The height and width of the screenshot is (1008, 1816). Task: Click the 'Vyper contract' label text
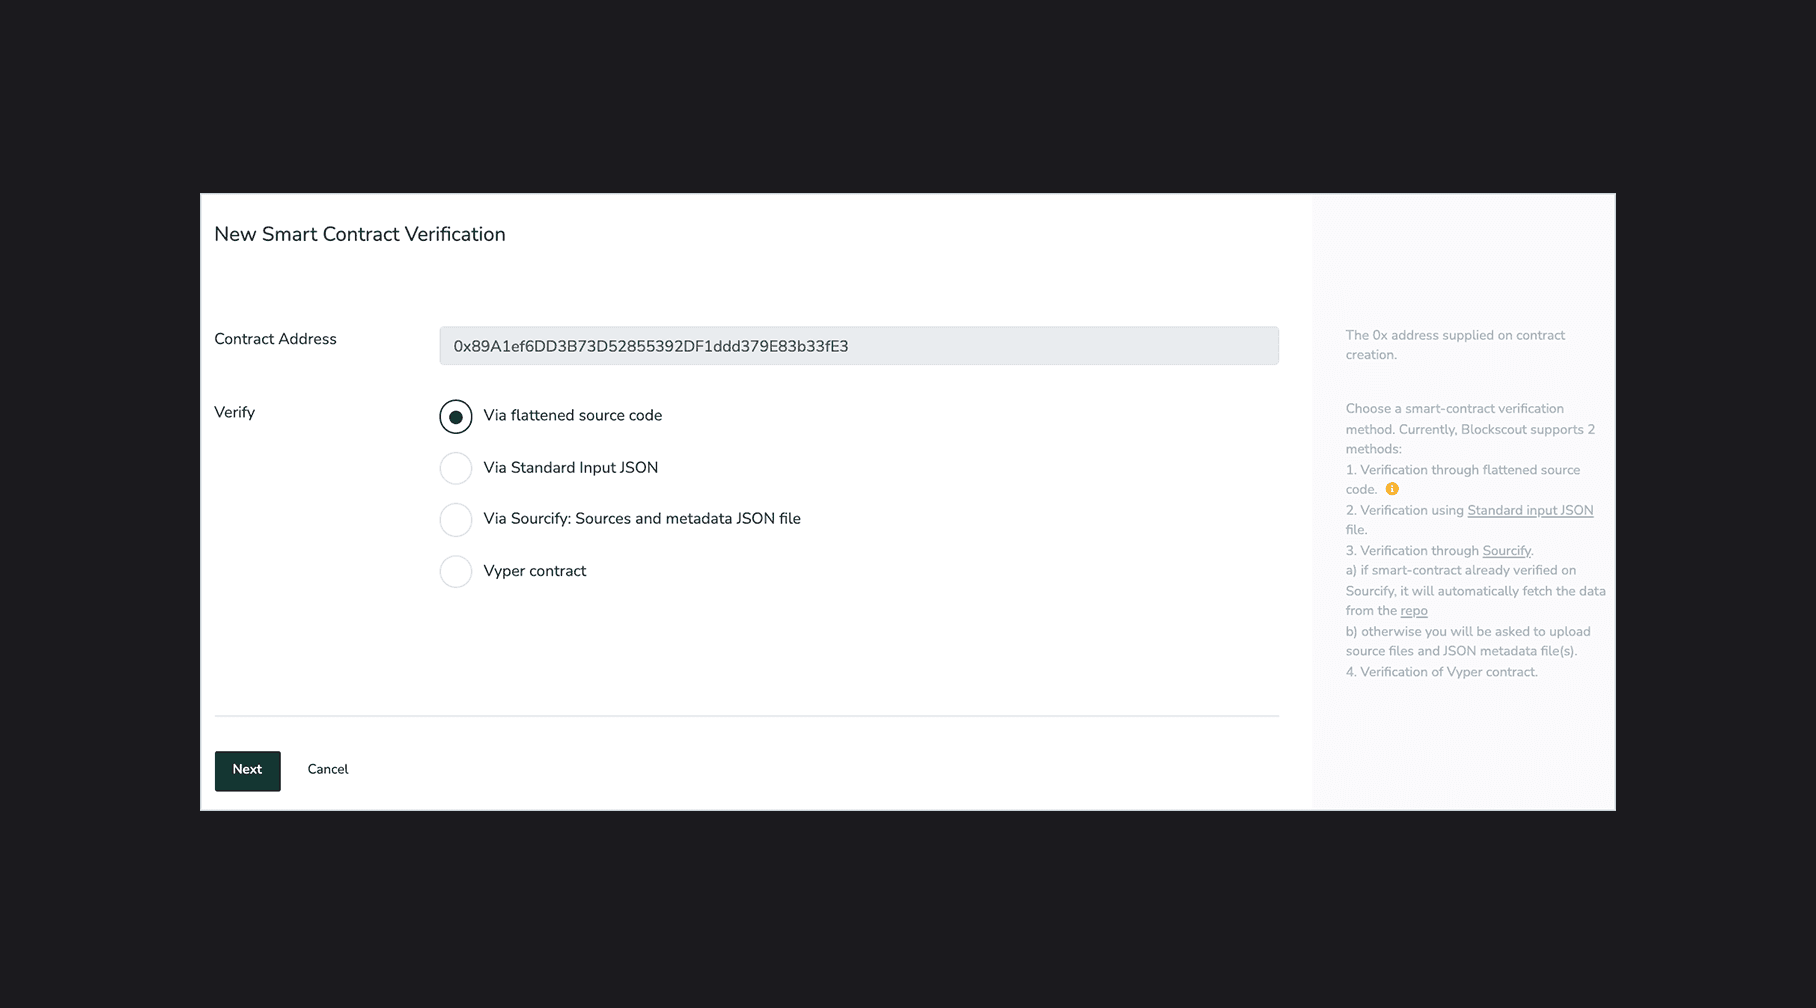tap(534, 571)
